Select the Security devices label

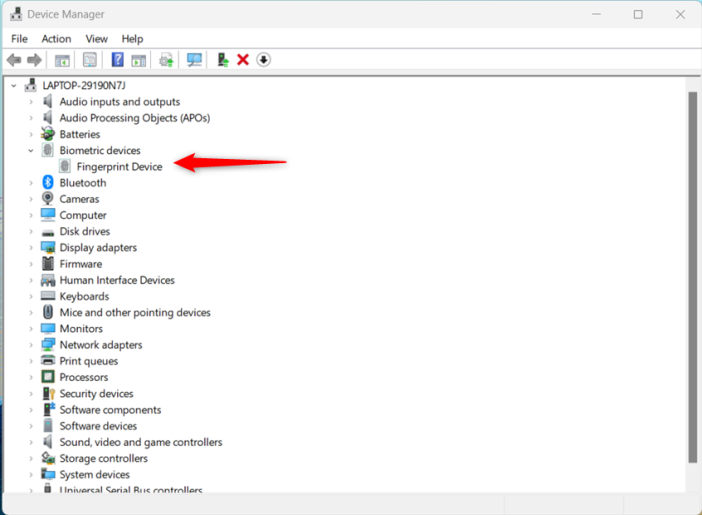pos(96,393)
